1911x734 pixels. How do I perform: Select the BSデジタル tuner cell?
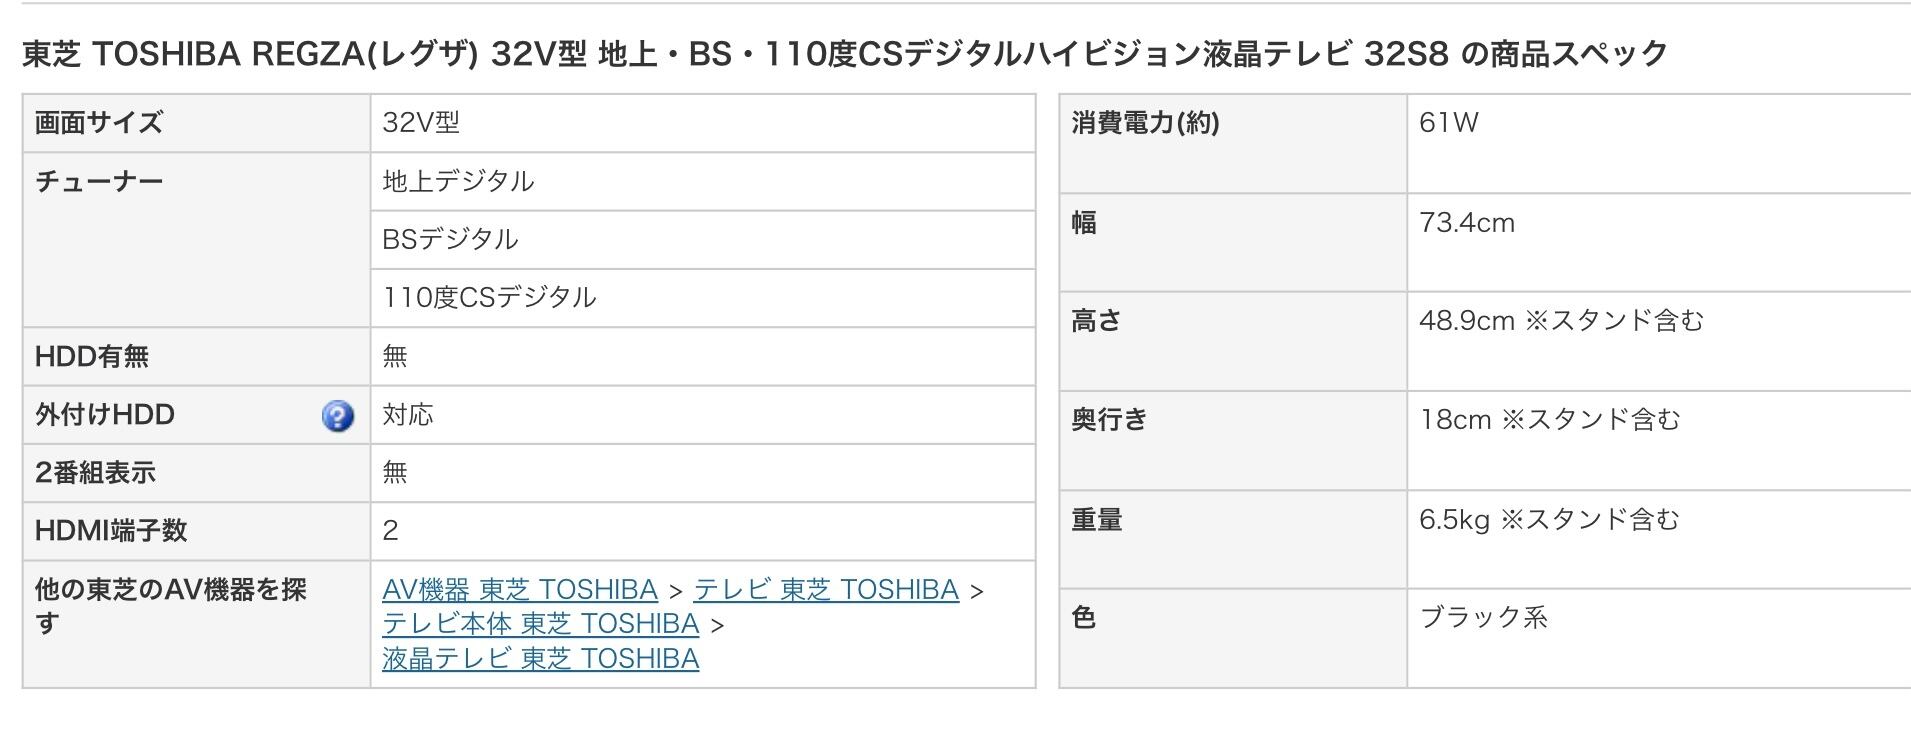point(450,239)
